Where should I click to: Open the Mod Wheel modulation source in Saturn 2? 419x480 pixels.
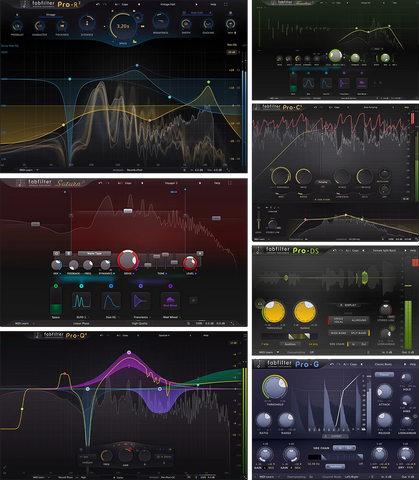(170, 301)
